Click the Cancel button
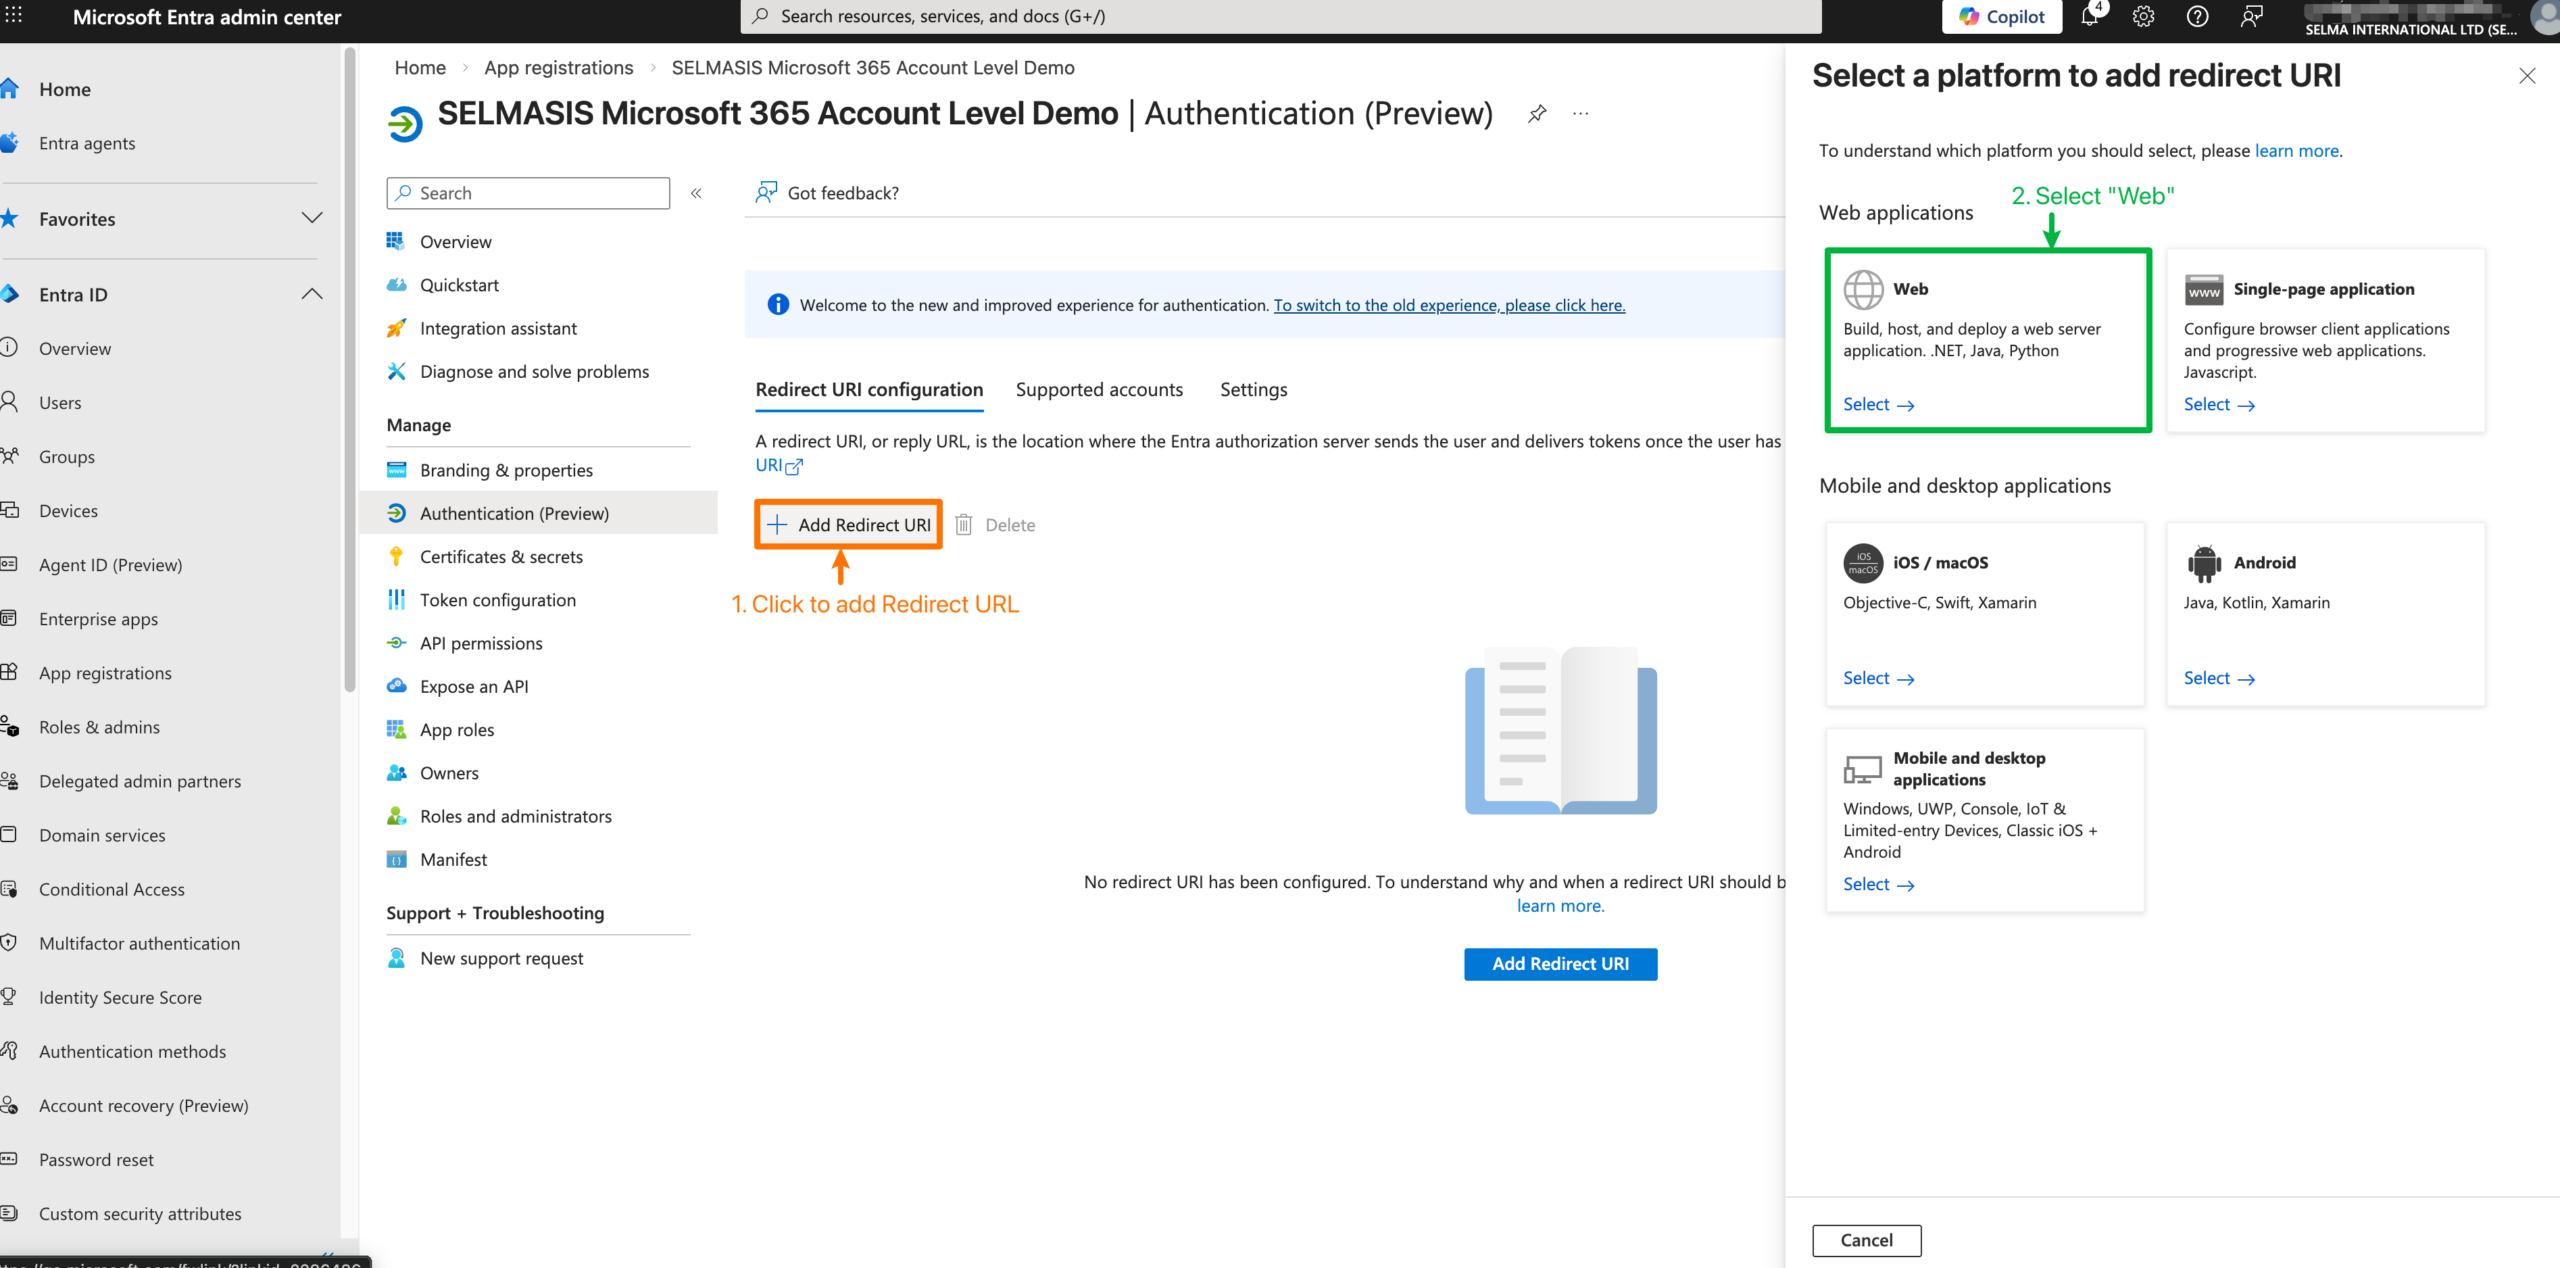Screen dimensions: 2560x1268 tap(1866, 1240)
